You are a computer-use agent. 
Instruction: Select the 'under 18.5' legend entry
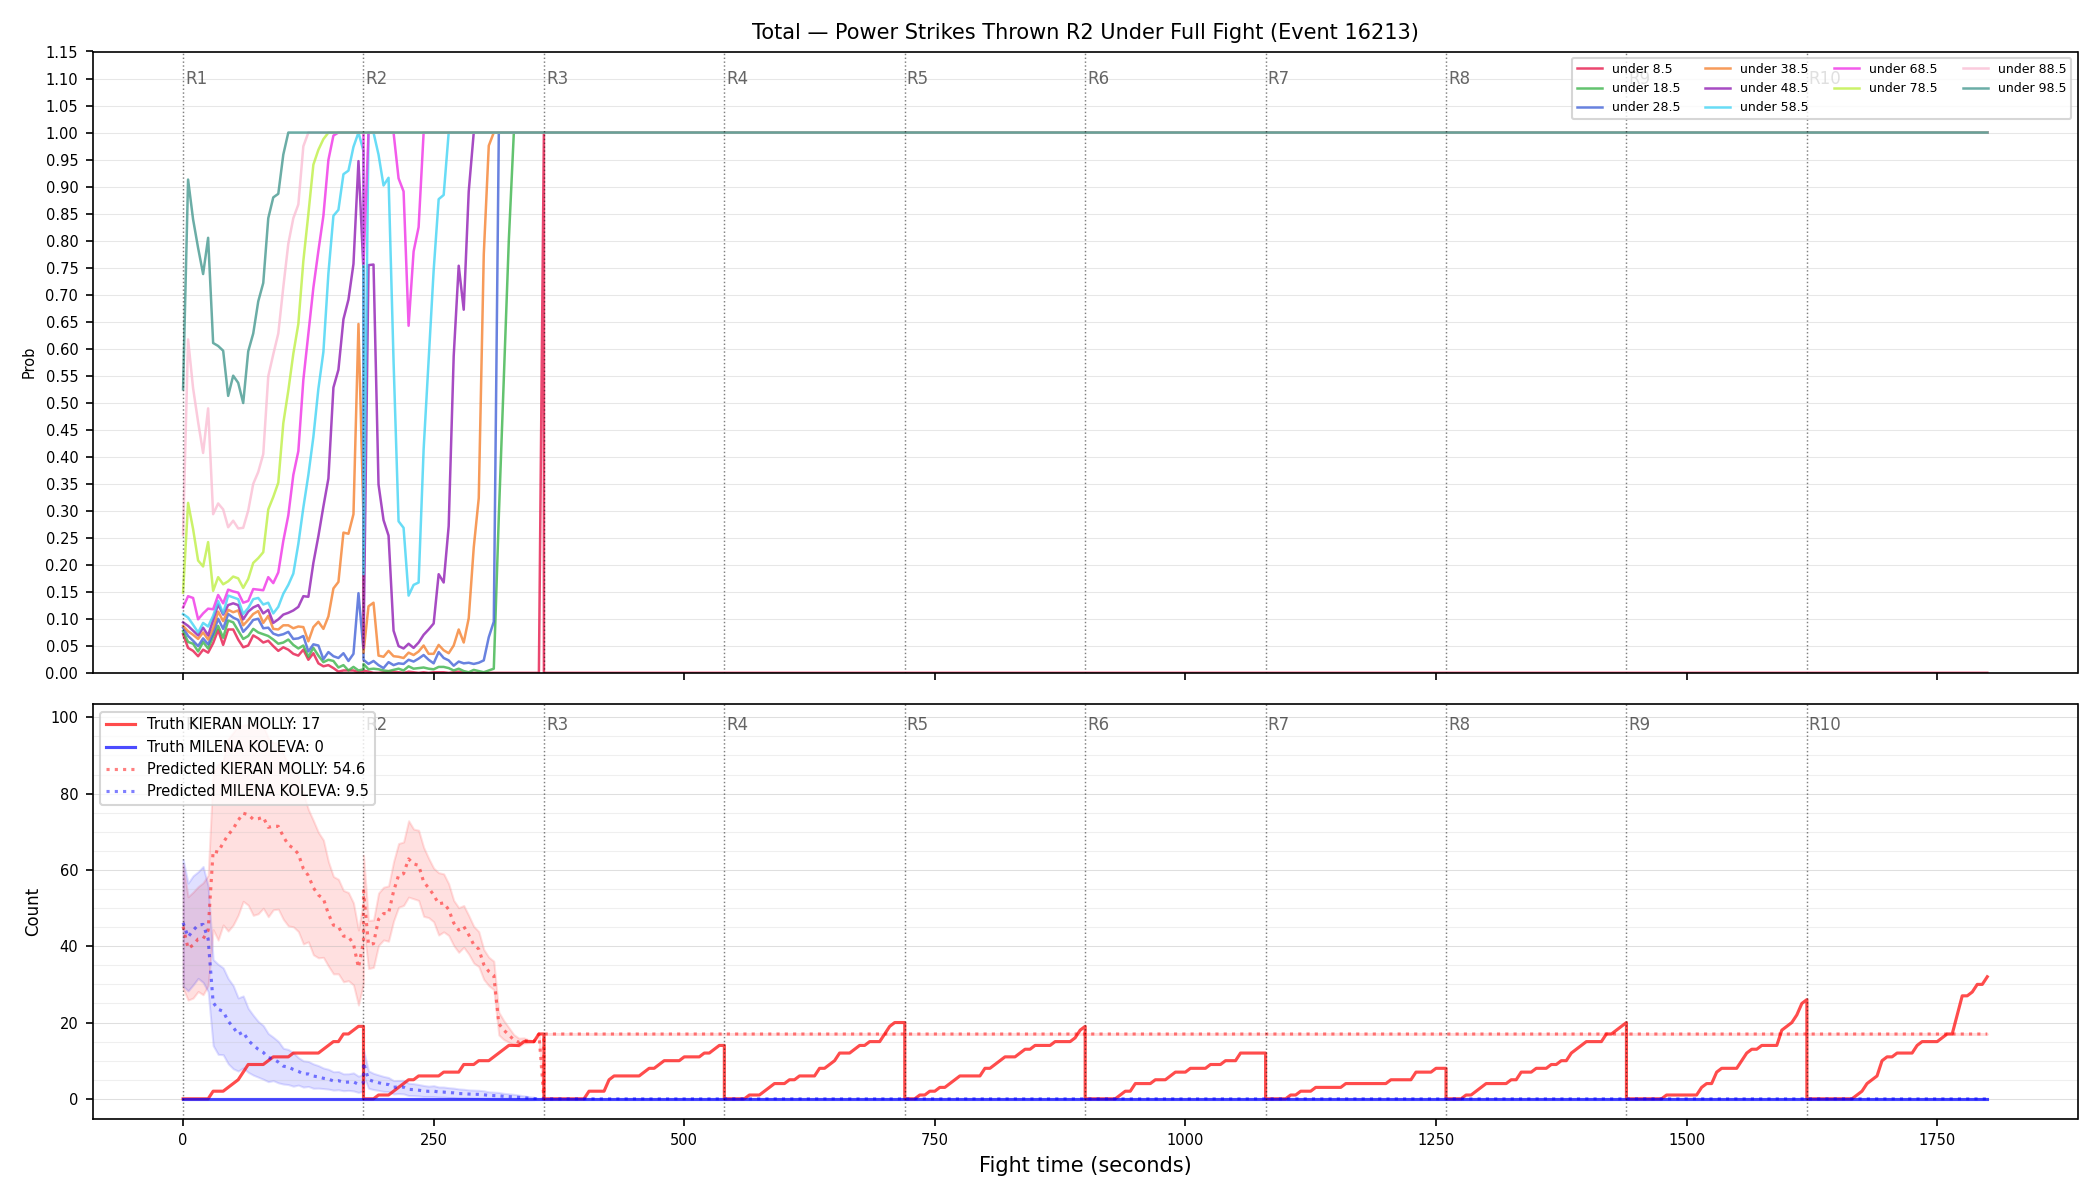click(x=1628, y=88)
